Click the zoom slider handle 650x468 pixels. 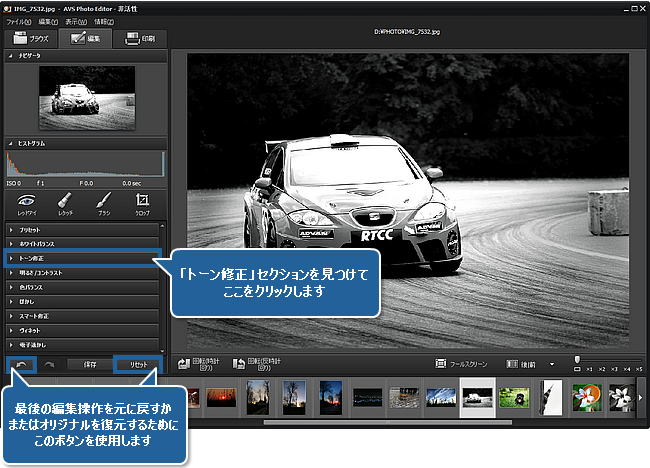(577, 358)
